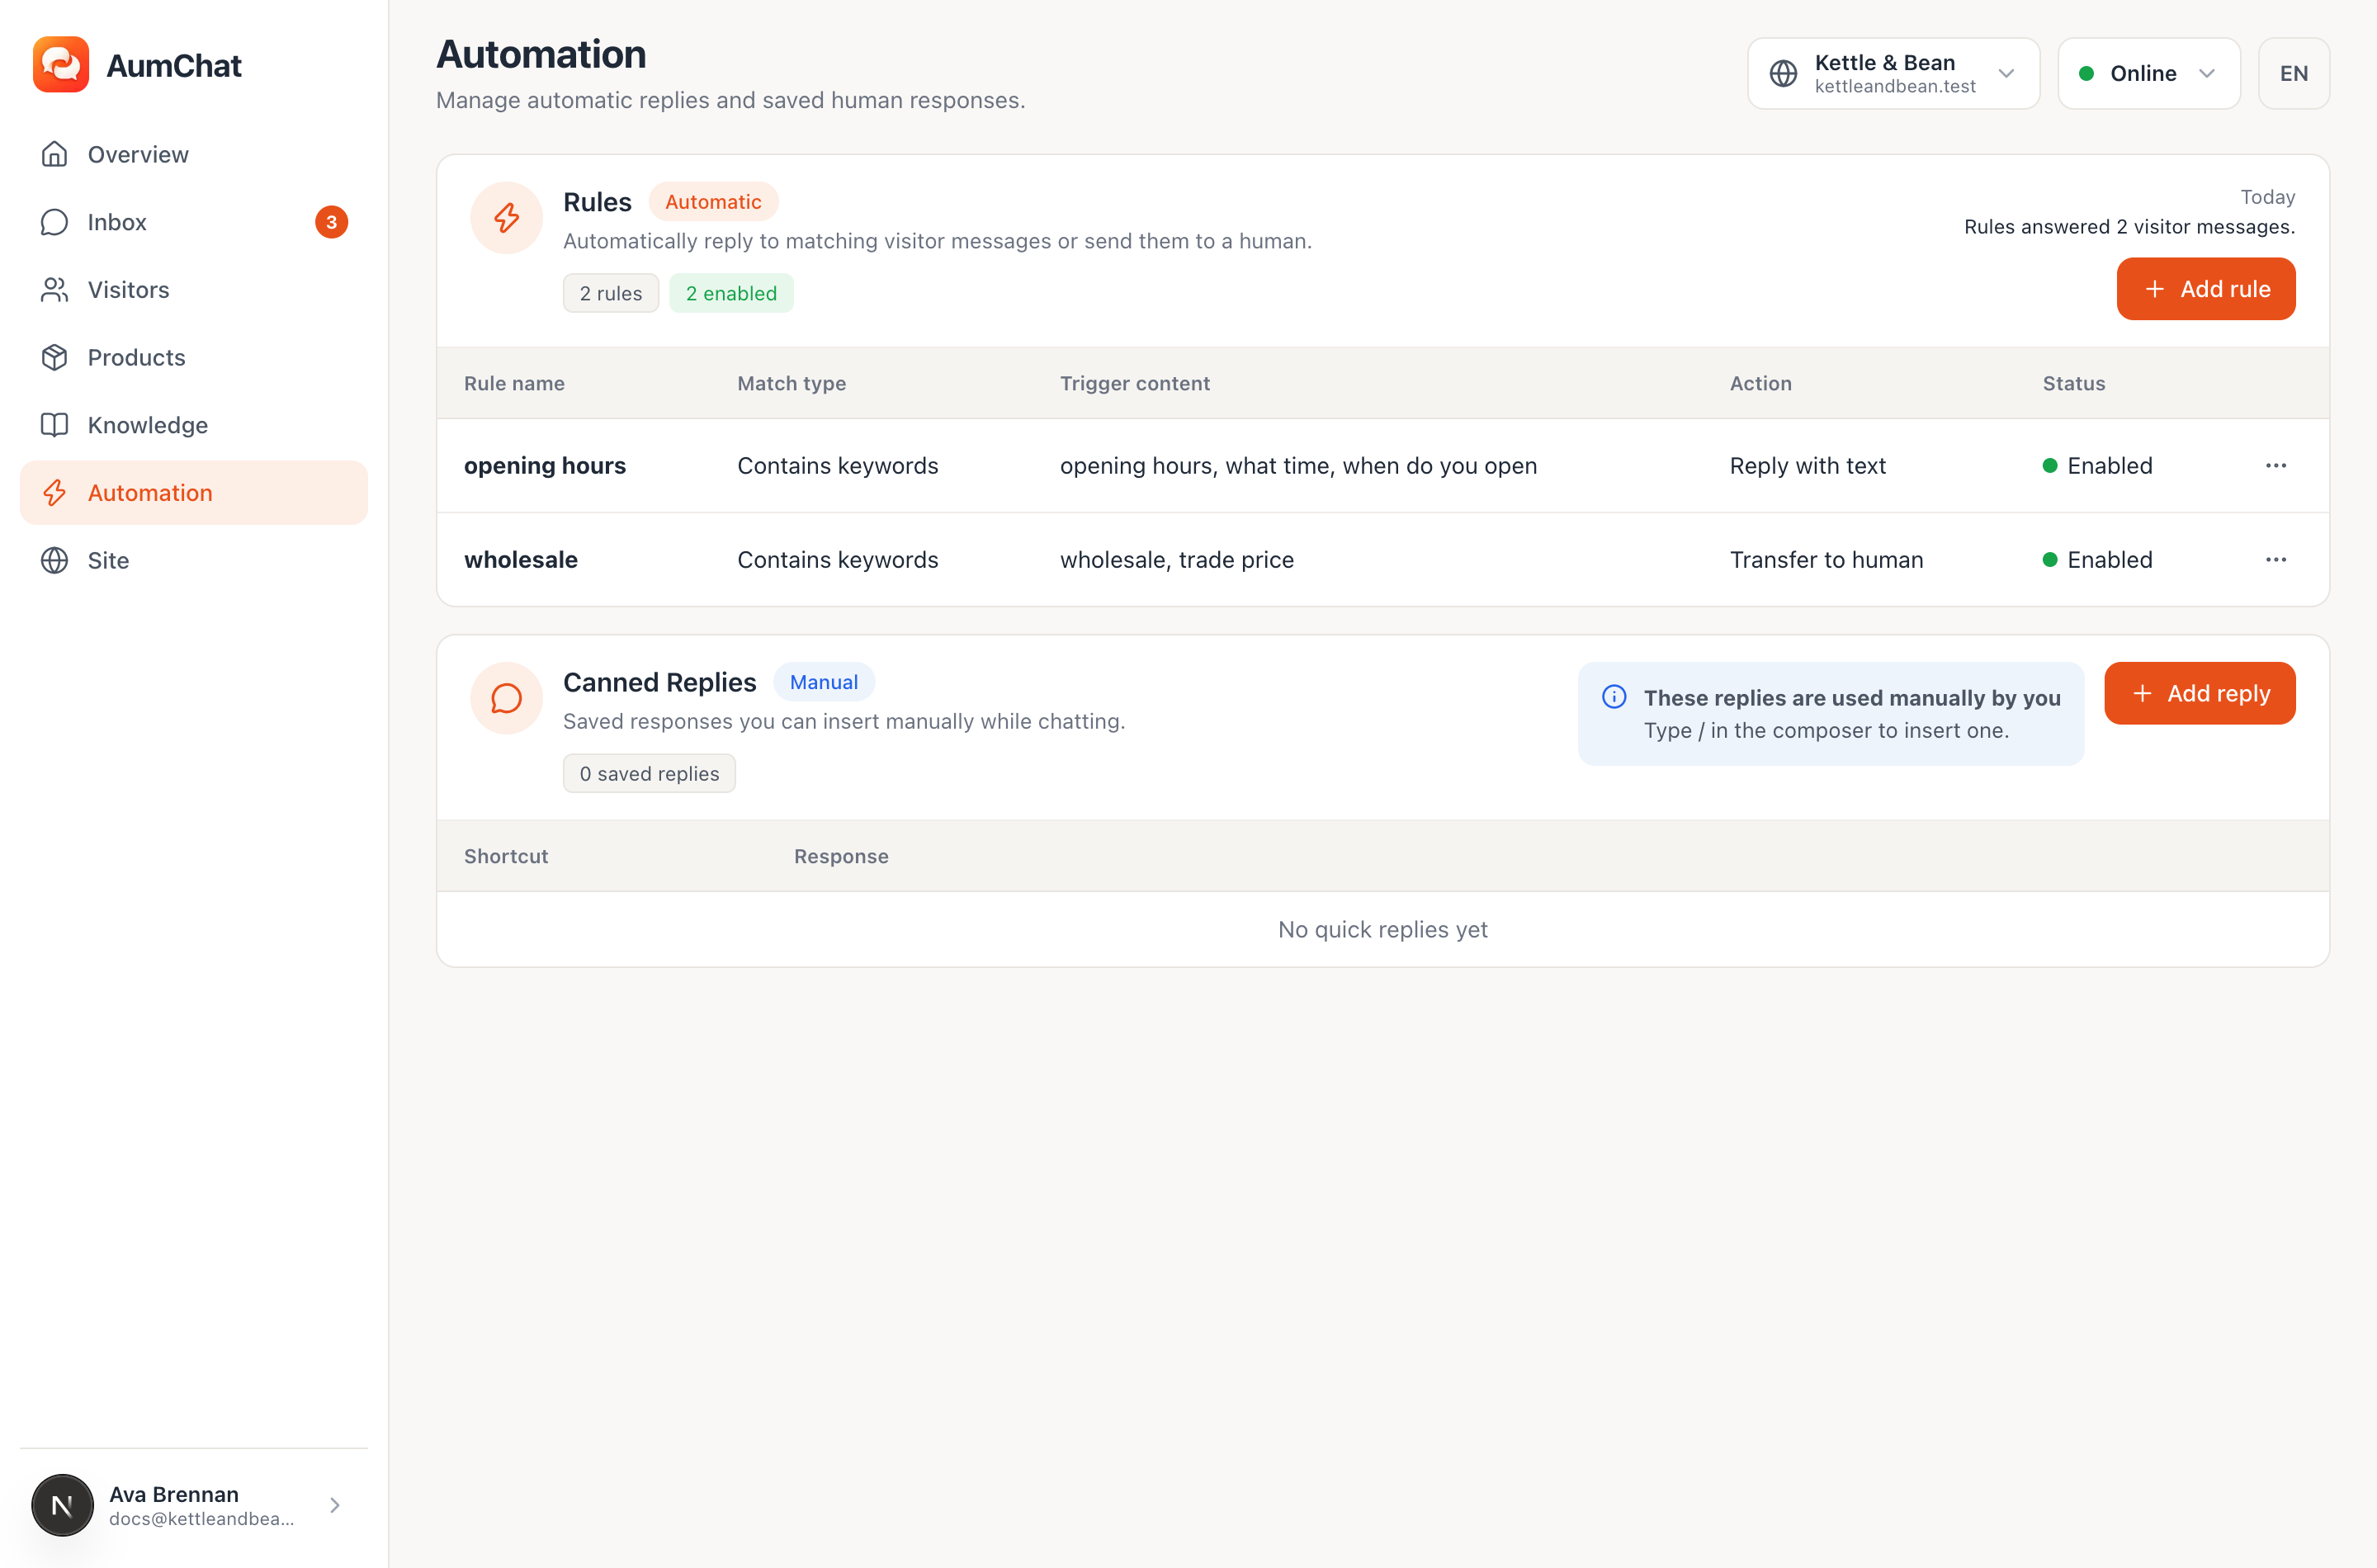Click the Automation lightning bolt sidebar icon
Image resolution: width=2377 pixels, height=1568 pixels.
coord(54,493)
